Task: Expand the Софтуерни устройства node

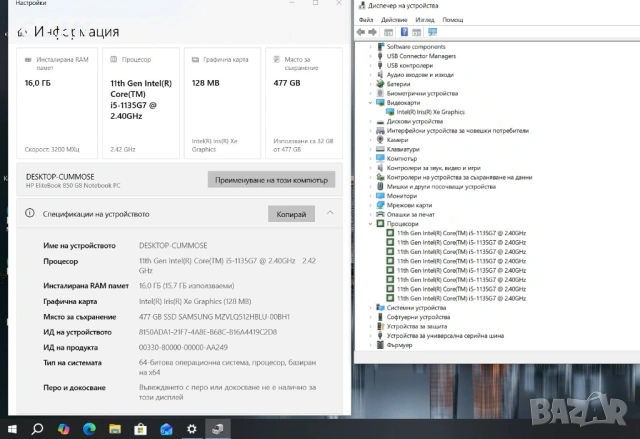Action: (370, 317)
